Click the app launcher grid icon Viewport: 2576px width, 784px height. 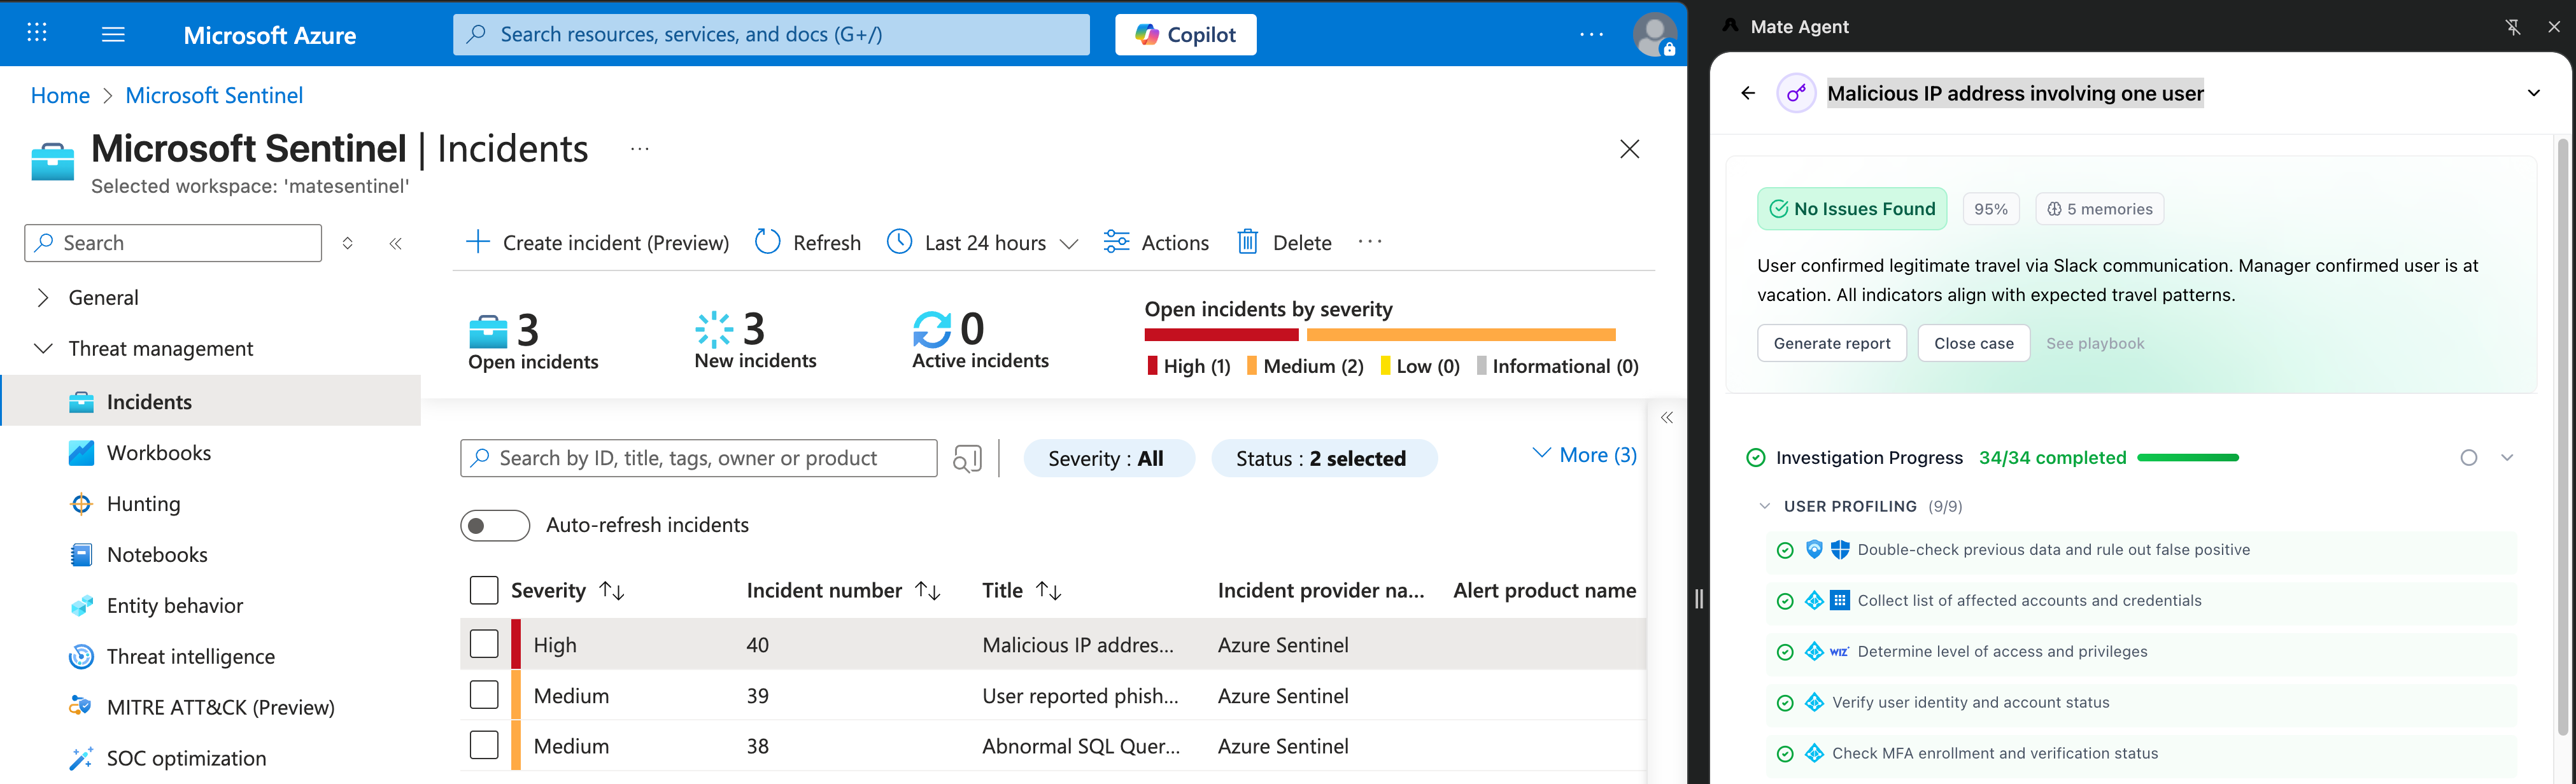[x=37, y=33]
